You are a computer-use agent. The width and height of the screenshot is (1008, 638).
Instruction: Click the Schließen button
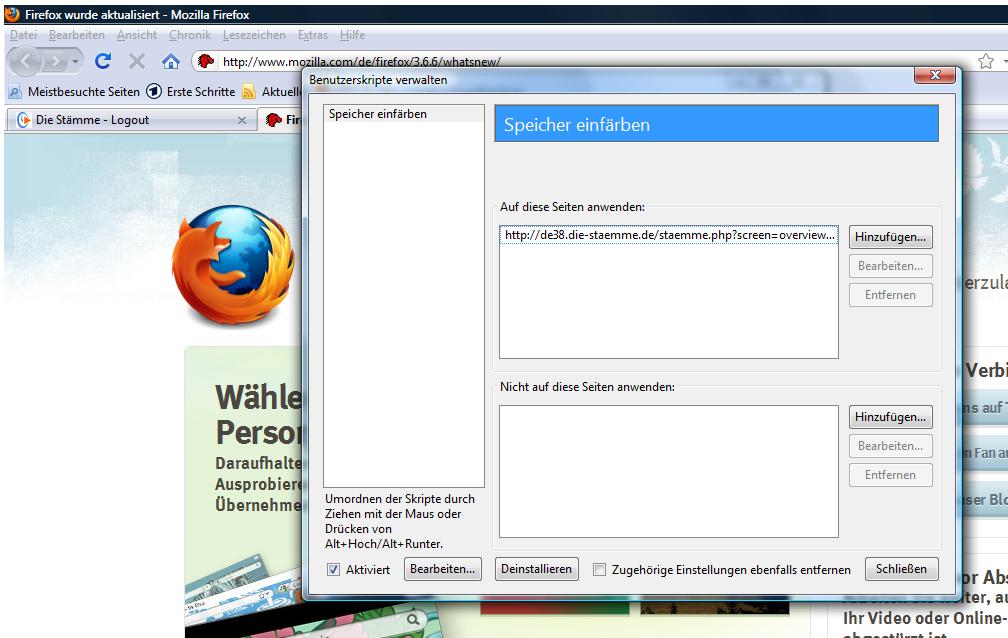[901, 569]
